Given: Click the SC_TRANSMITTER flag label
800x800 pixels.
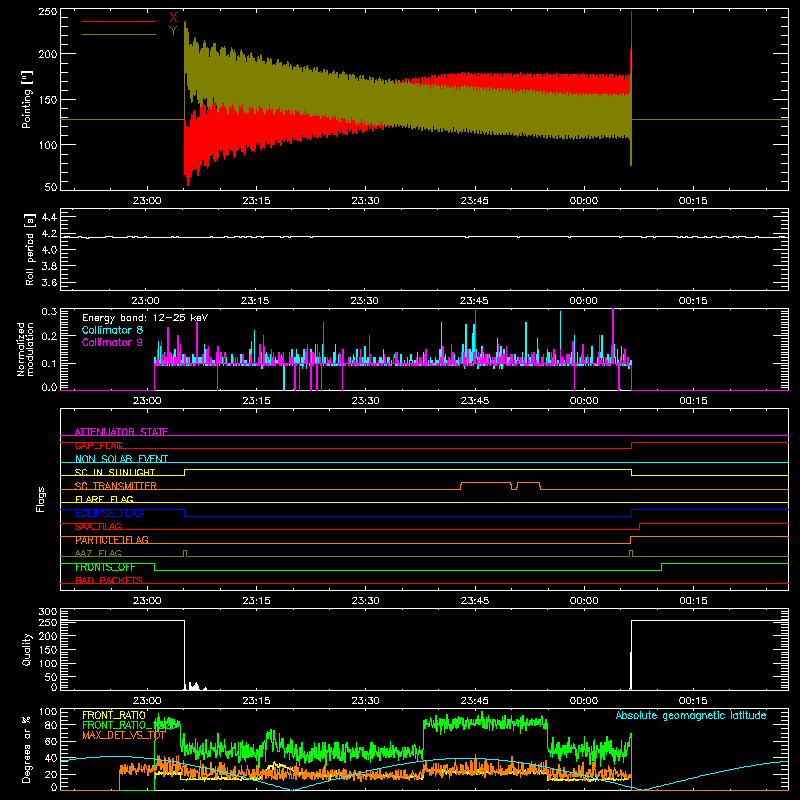Looking at the screenshot, I should pyautogui.click(x=116, y=486).
